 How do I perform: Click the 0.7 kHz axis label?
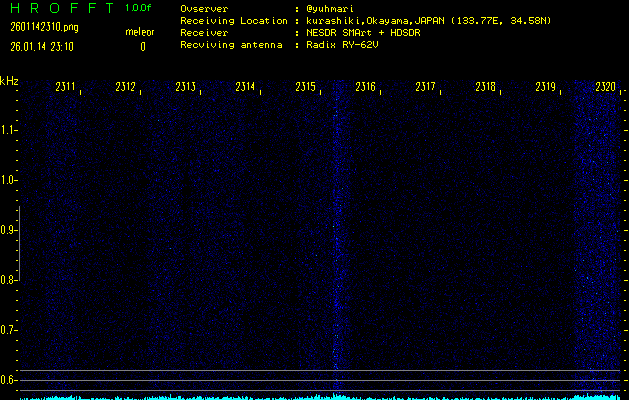tap(6, 330)
